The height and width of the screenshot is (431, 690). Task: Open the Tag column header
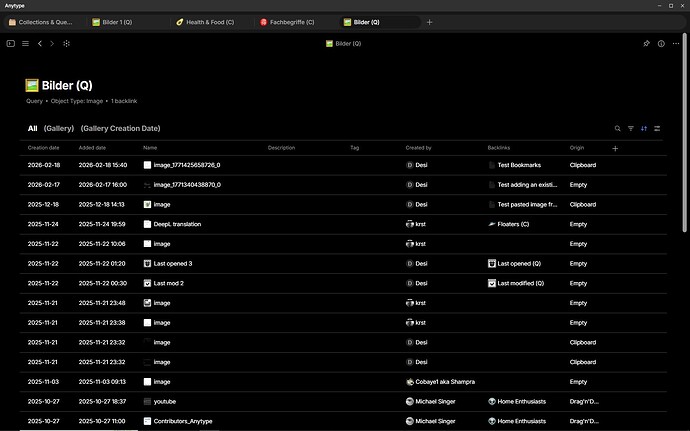355,148
